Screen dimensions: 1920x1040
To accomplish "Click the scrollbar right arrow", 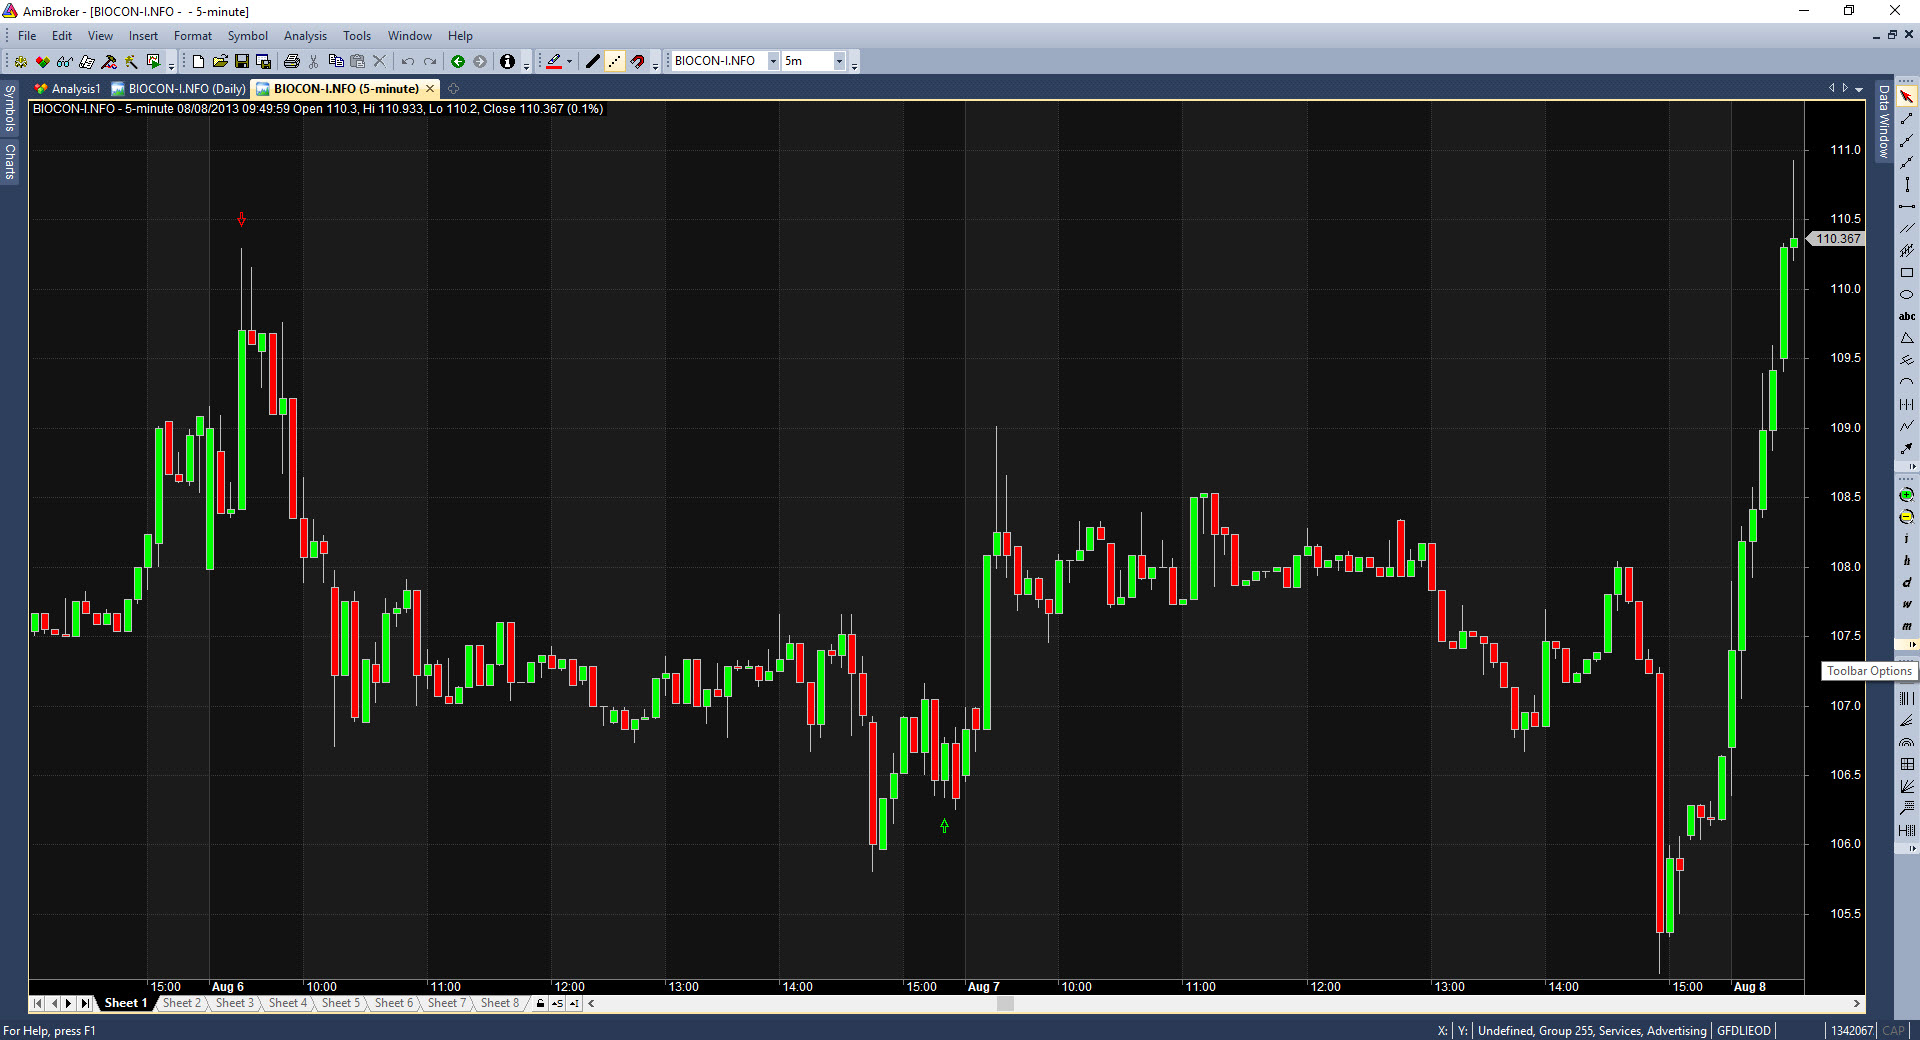I will pyautogui.click(x=1857, y=1003).
